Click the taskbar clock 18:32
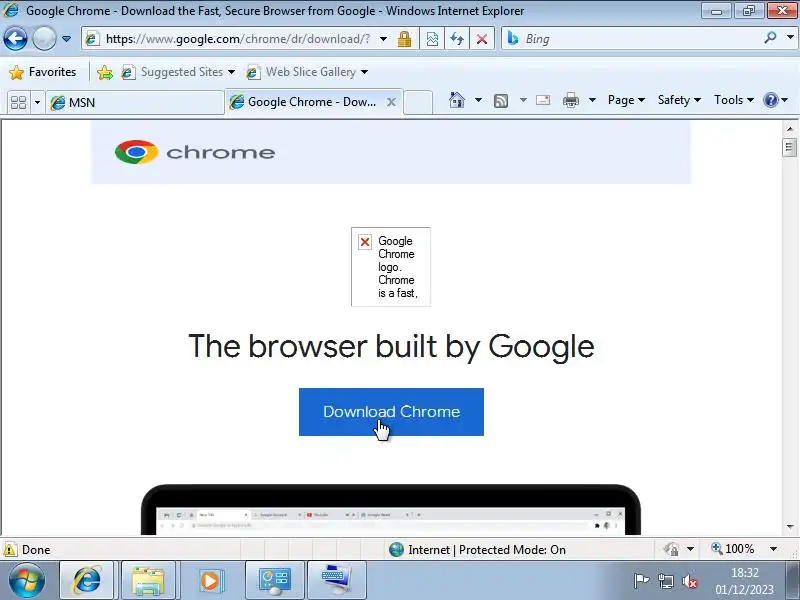The image size is (800, 600). 744,573
